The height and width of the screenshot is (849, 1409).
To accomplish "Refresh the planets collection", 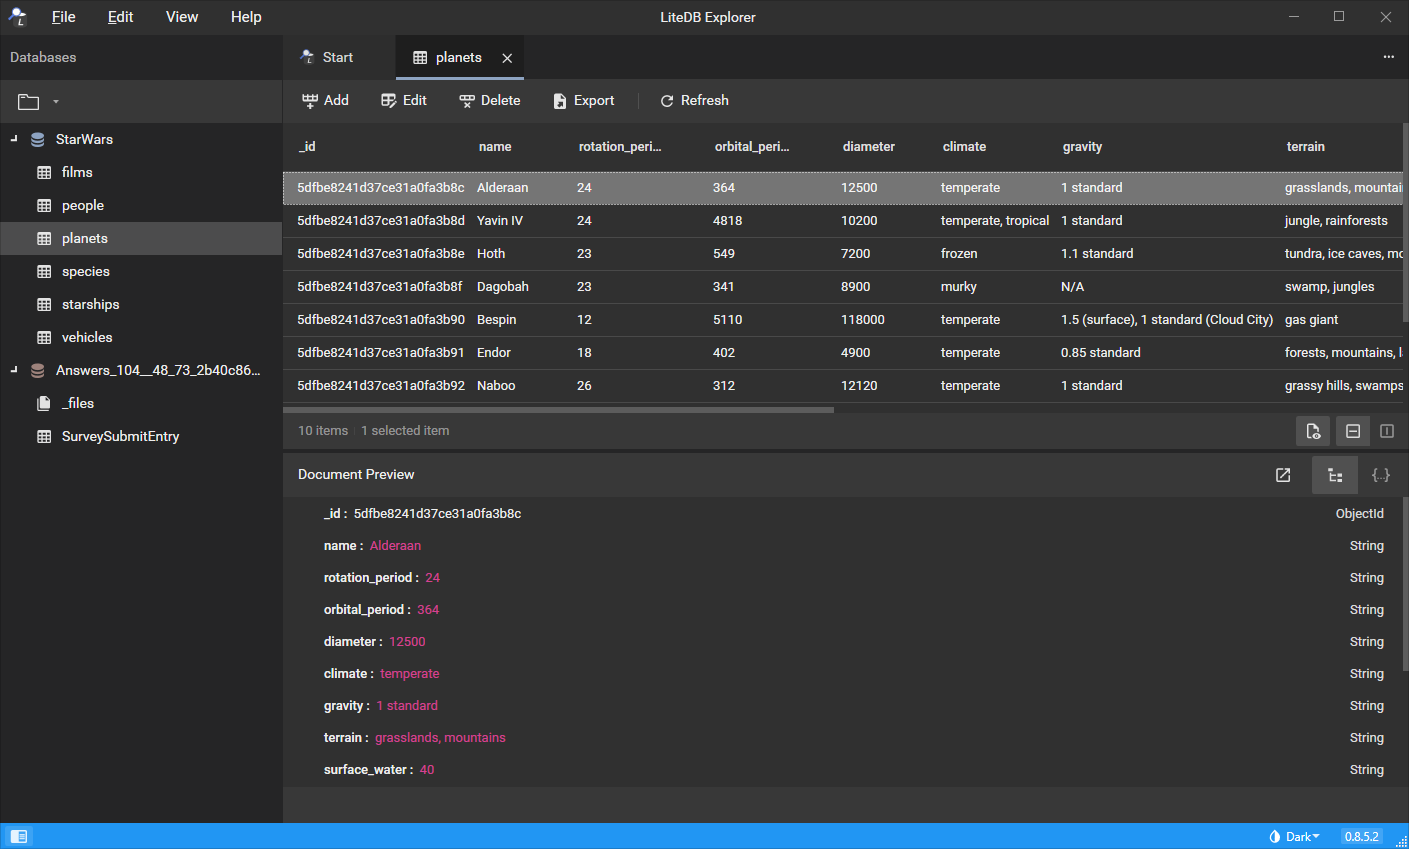I will point(694,101).
